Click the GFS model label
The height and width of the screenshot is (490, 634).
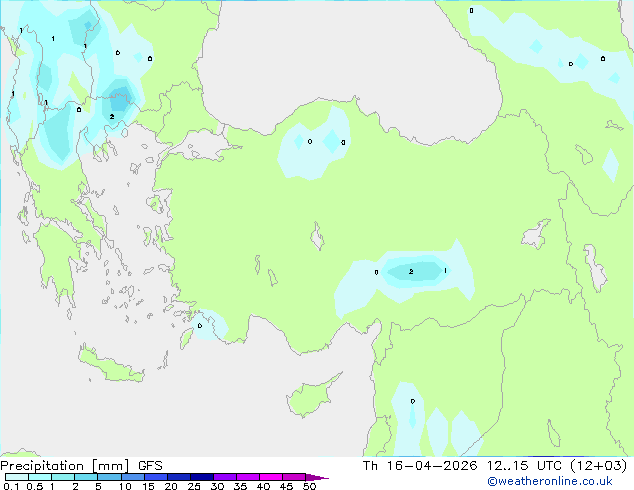(x=150, y=466)
